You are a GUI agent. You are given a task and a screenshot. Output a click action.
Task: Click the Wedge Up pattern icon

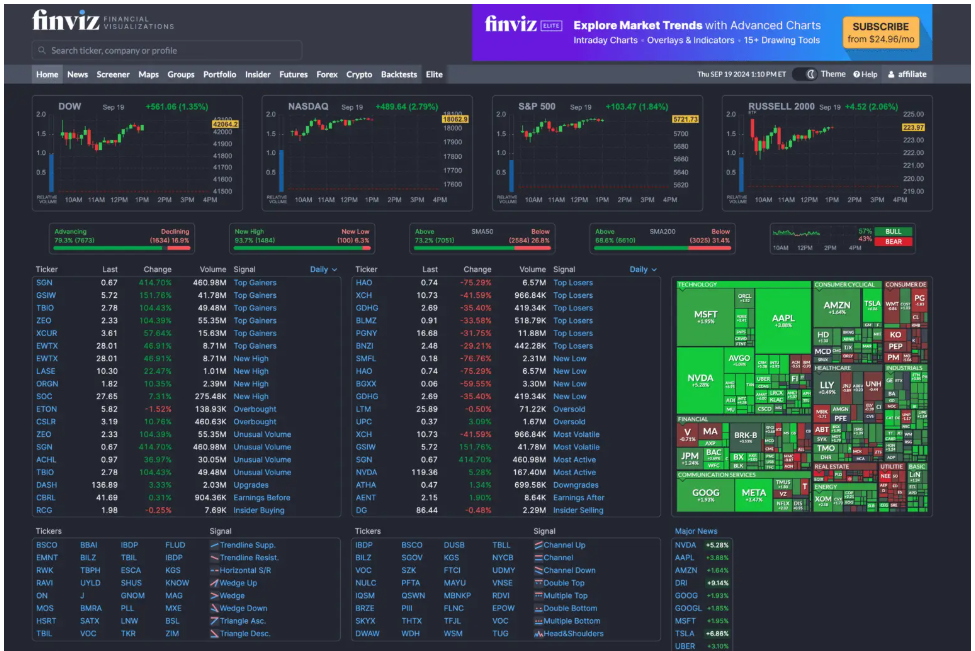point(213,583)
